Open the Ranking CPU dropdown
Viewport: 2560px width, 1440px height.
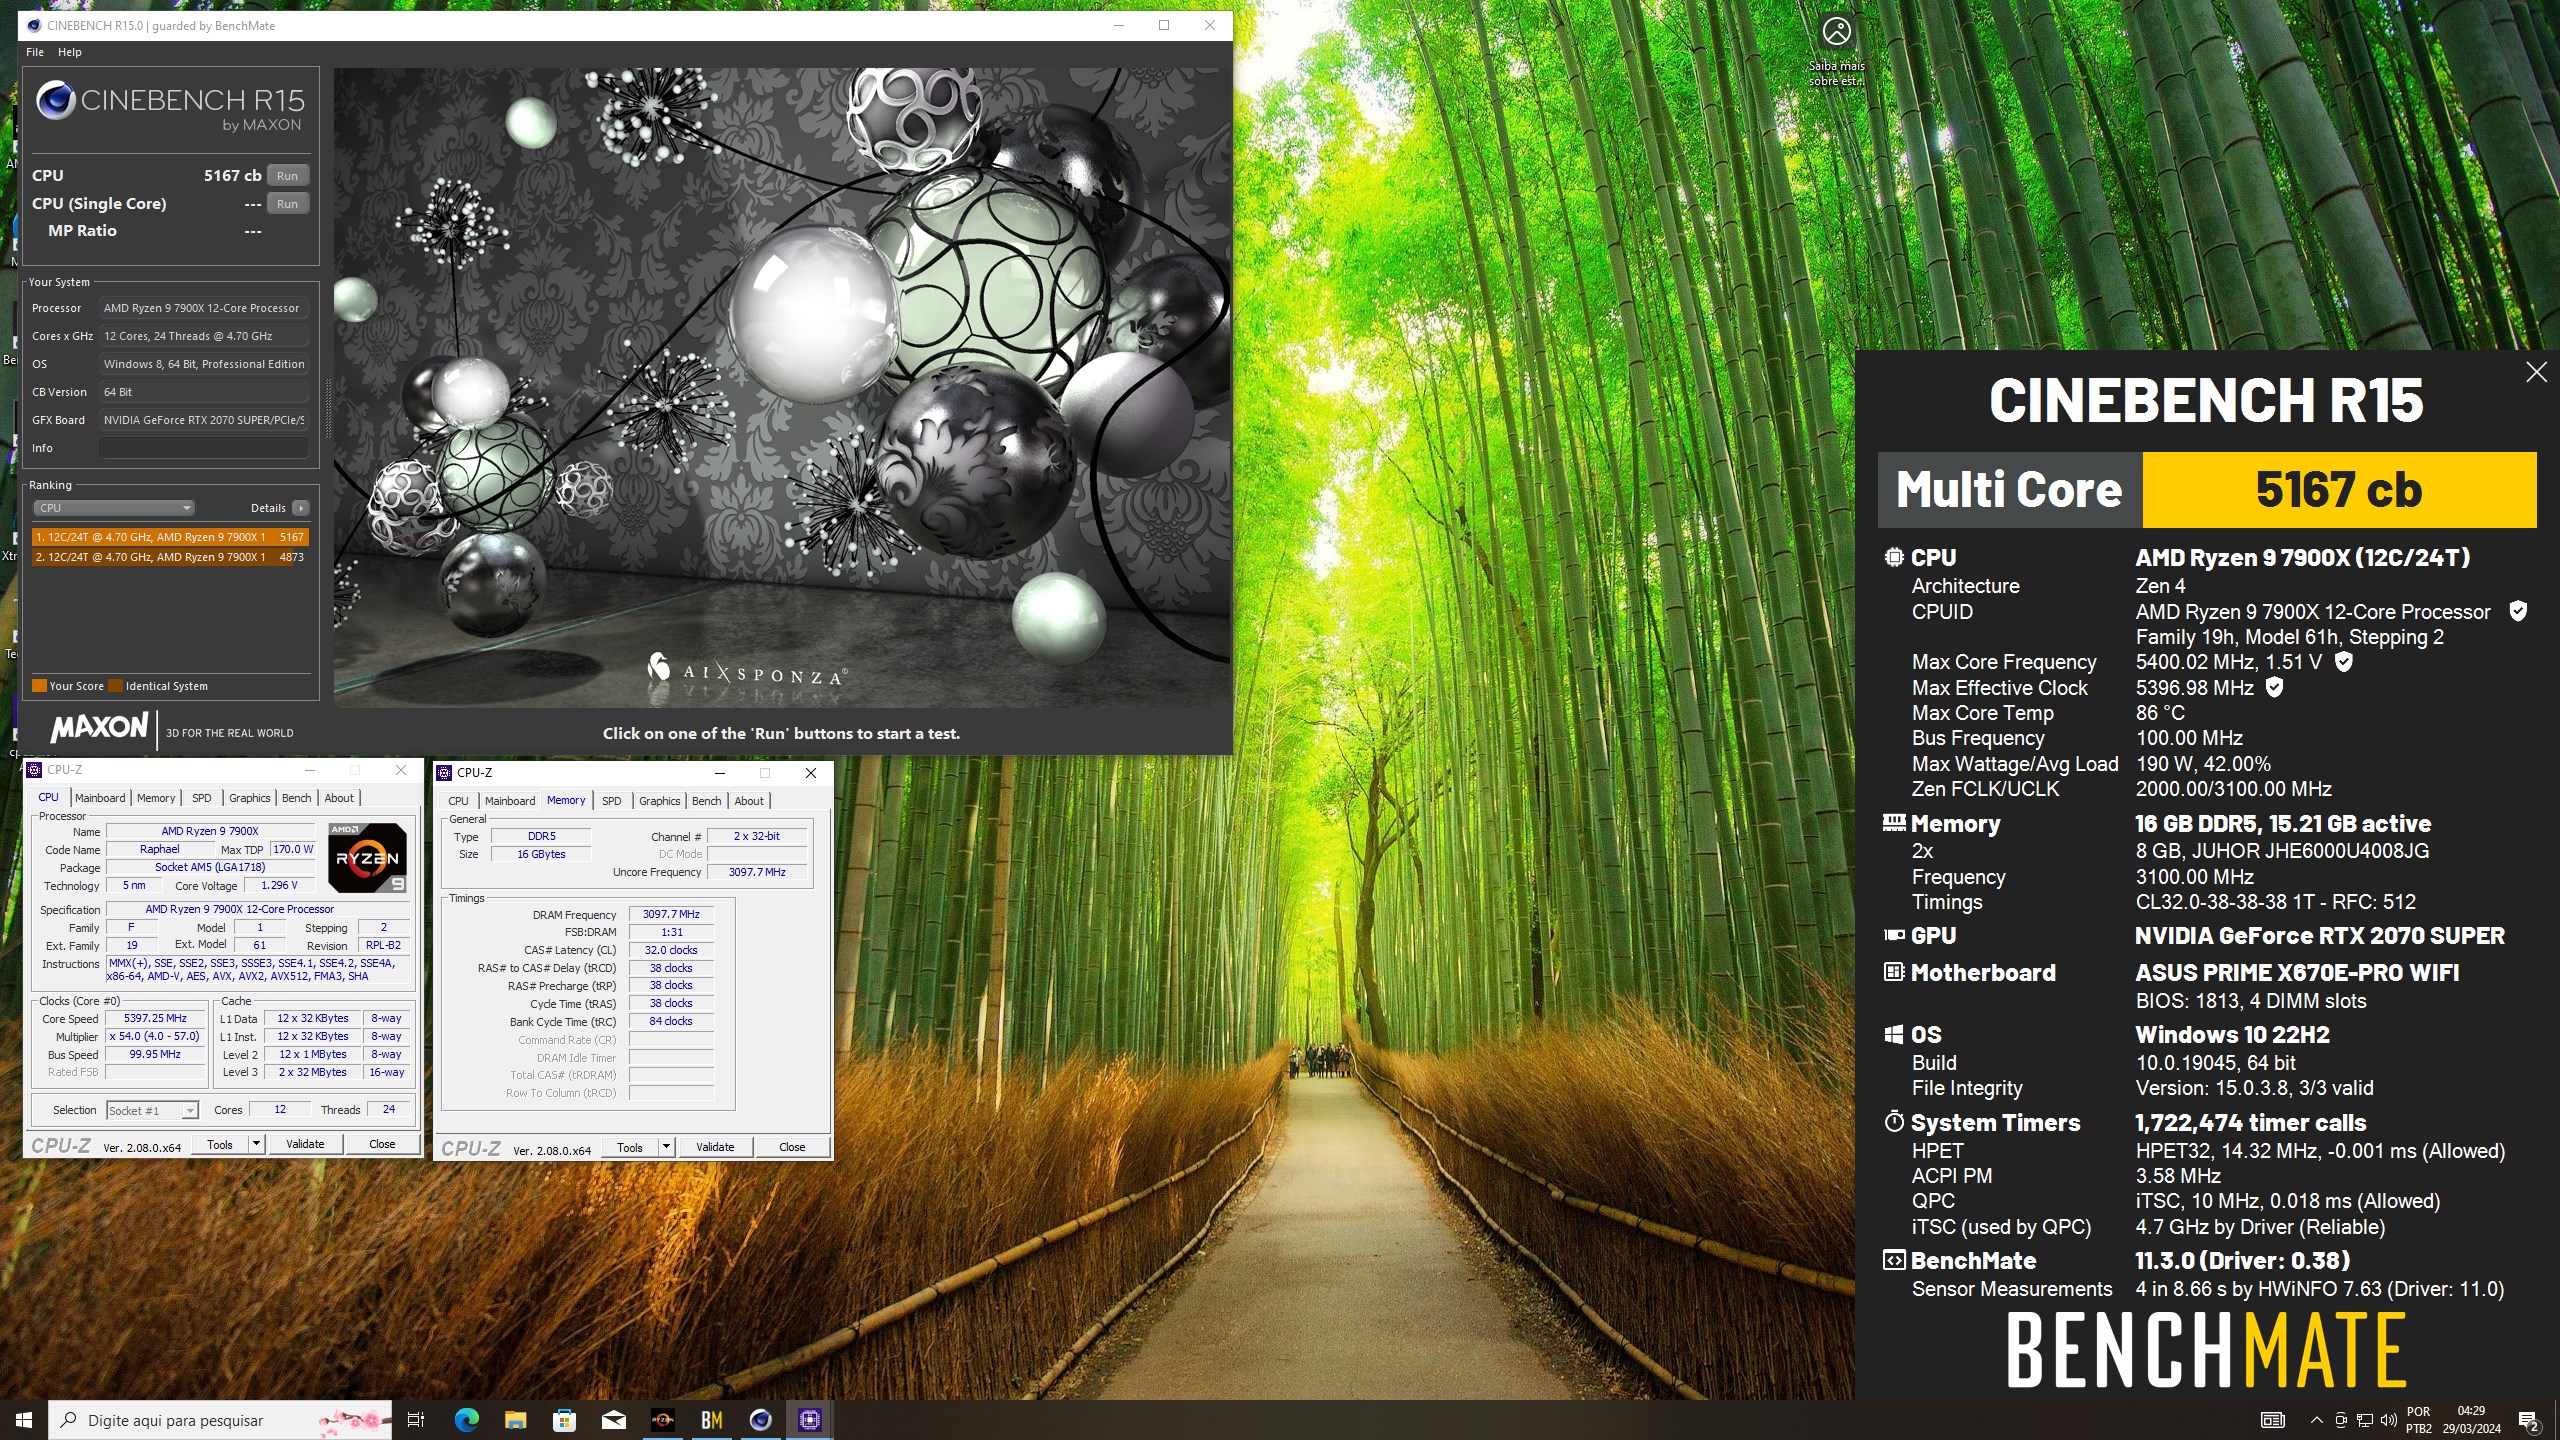113,508
